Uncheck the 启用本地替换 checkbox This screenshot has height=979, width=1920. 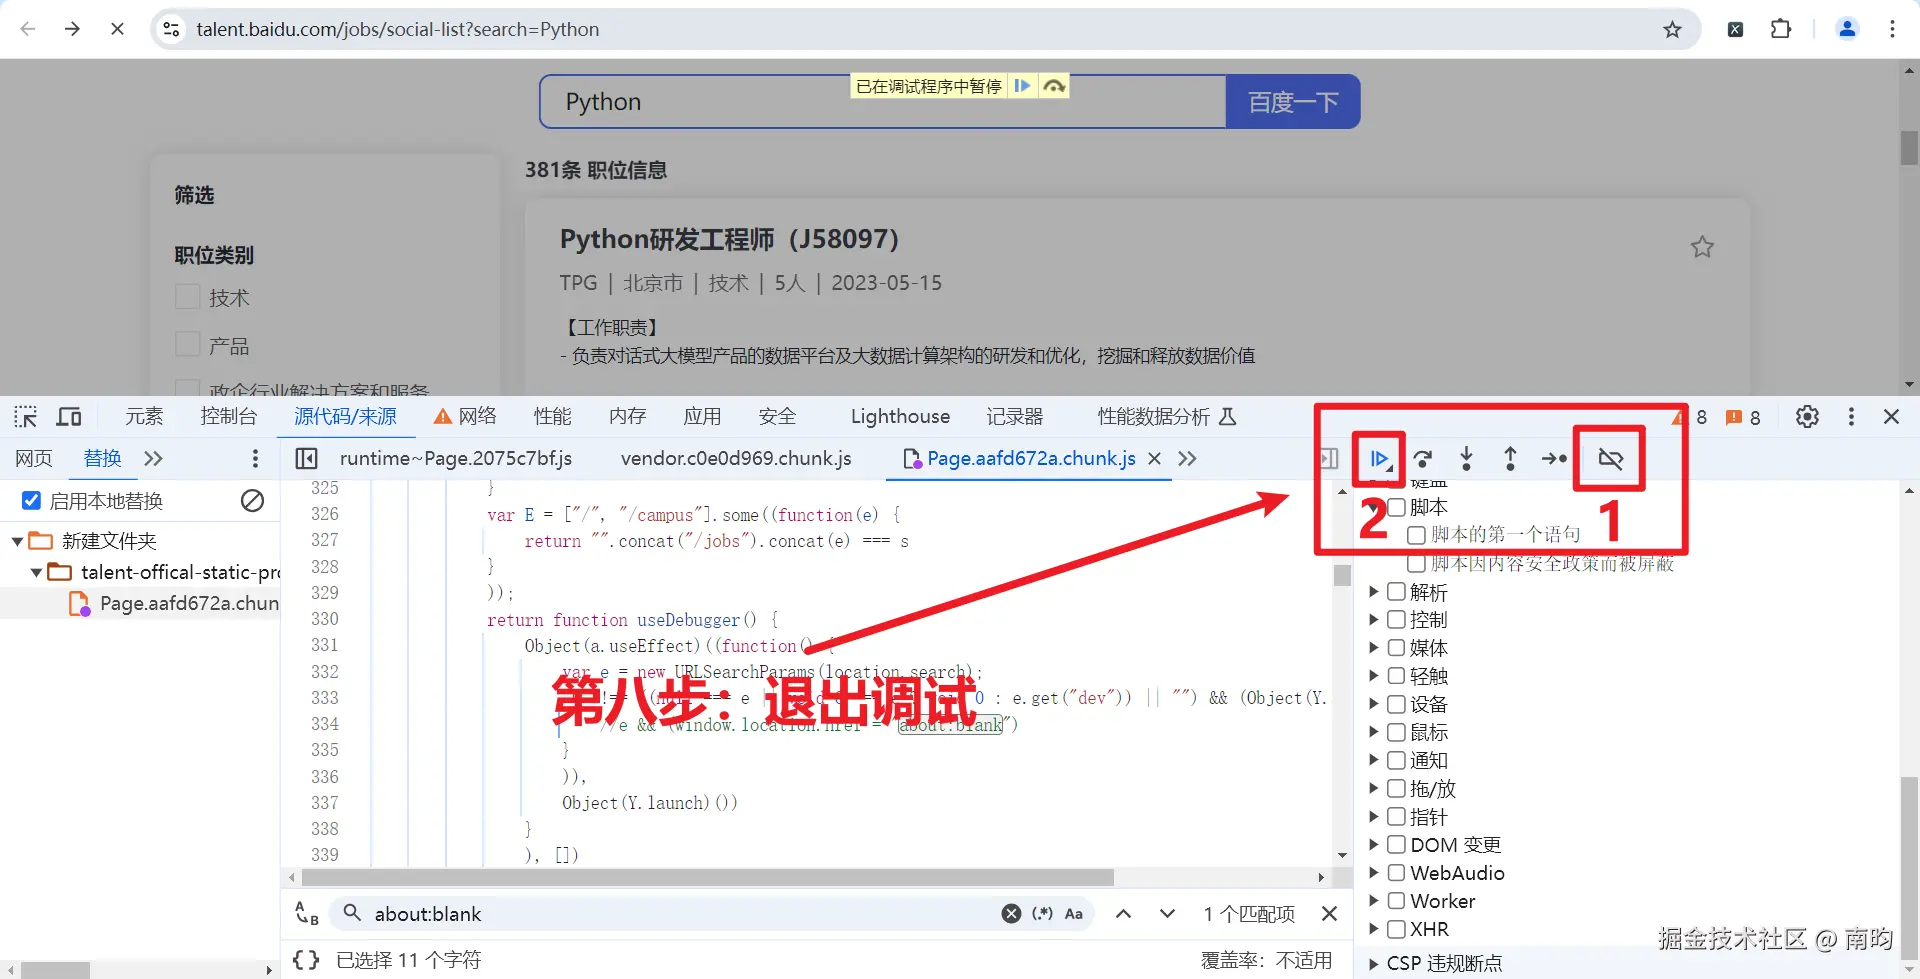point(31,500)
